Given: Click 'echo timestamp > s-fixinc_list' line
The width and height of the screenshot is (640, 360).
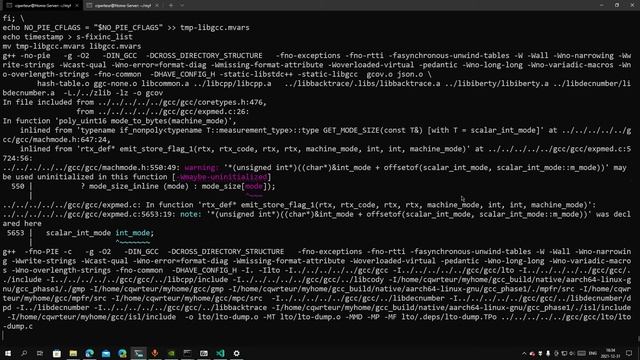Looking at the screenshot, I should [x=67, y=37].
